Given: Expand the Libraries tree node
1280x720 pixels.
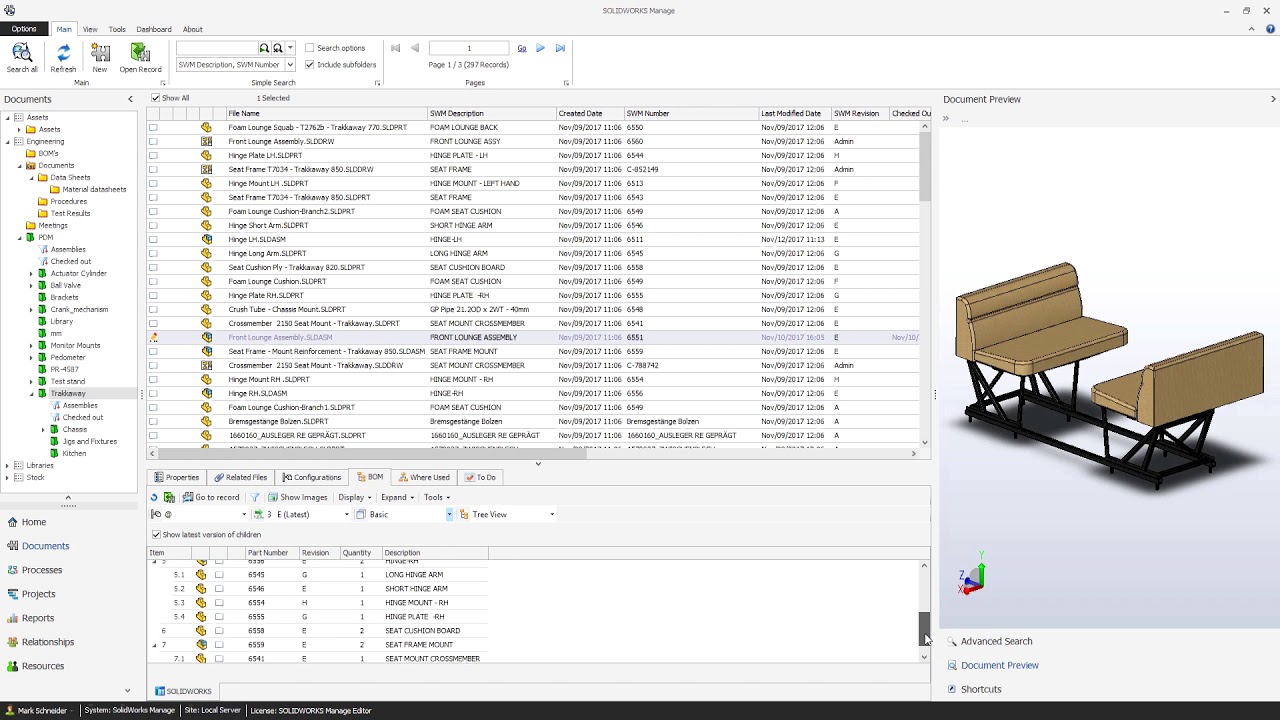Looking at the screenshot, I should (x=7, y=466).
